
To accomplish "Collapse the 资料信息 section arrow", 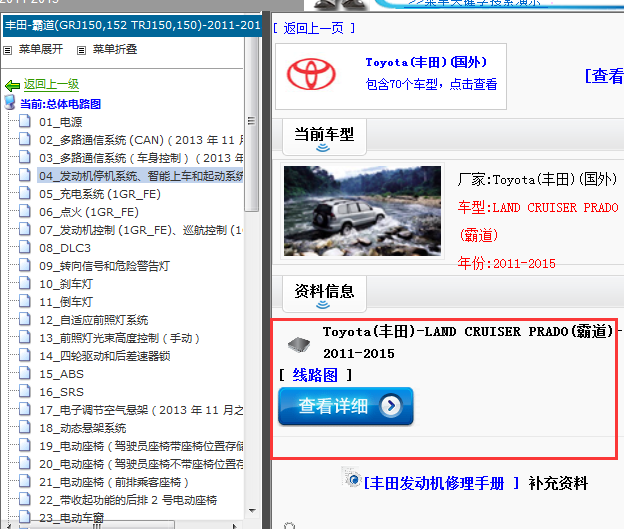I will click(x=323, y=305).
